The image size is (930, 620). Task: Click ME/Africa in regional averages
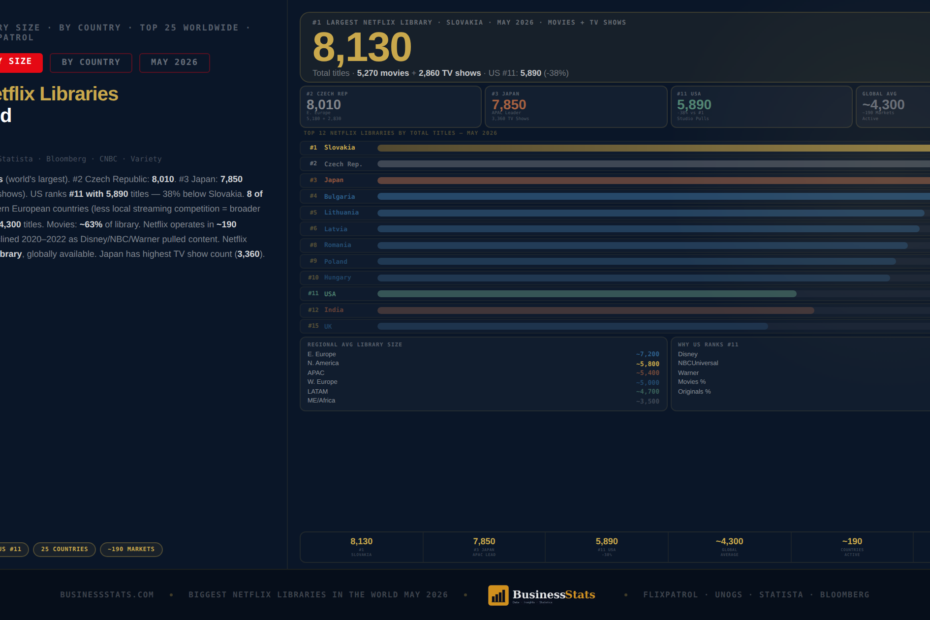point(321,400)
